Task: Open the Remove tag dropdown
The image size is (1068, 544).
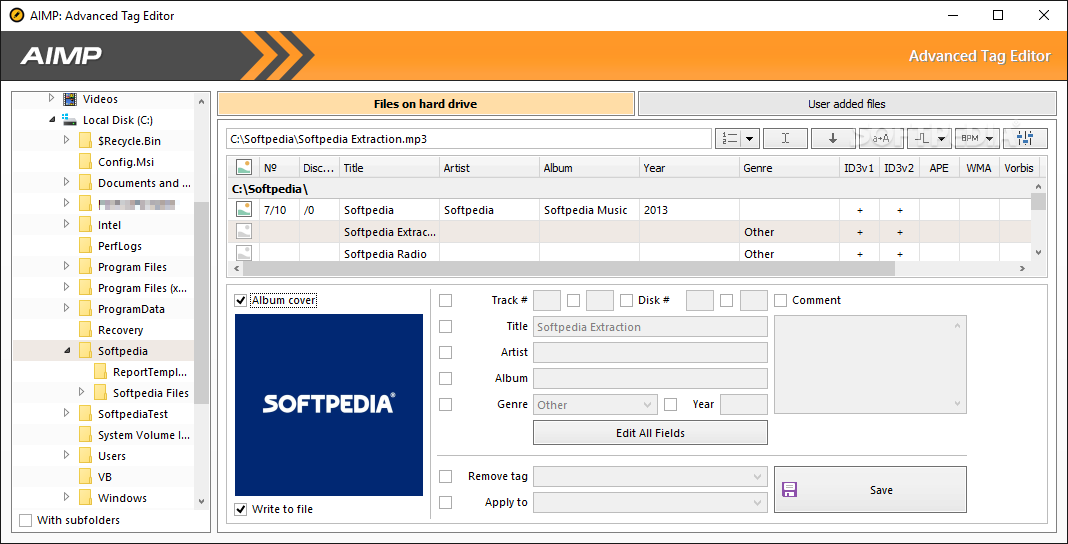Action: click(650, 477)
